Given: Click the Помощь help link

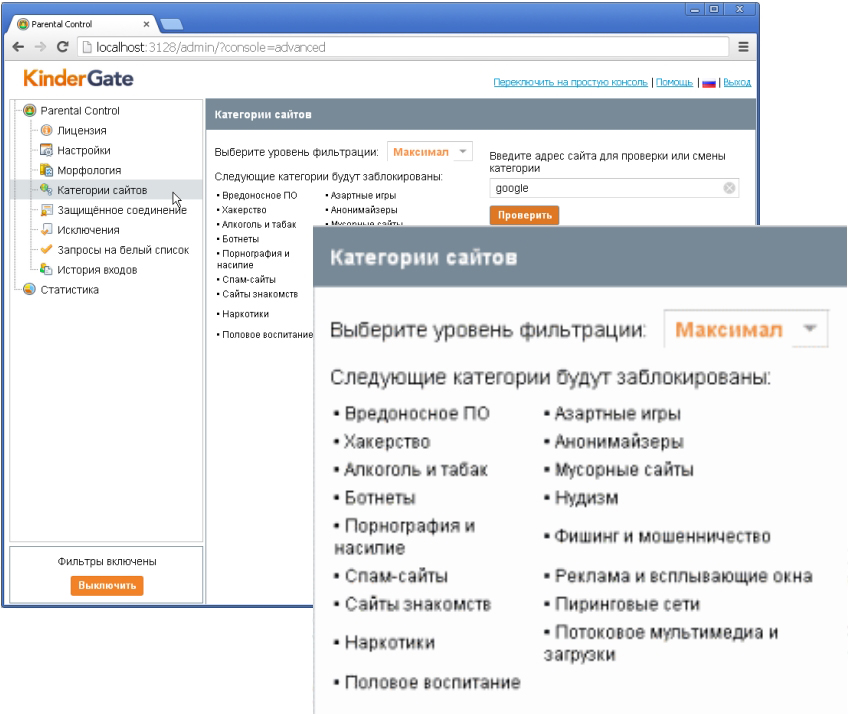Looking at the screenshot, I should [x=675, y=82].
